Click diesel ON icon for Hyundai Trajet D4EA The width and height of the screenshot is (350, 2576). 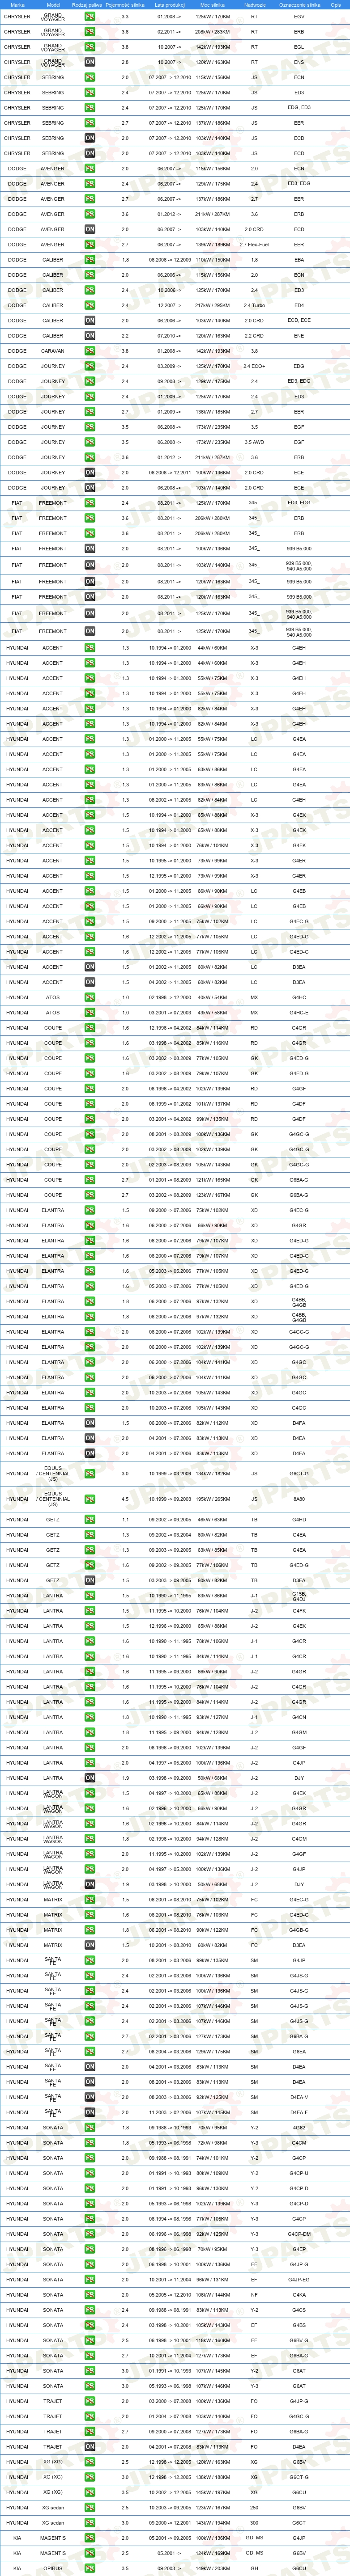90,2447
